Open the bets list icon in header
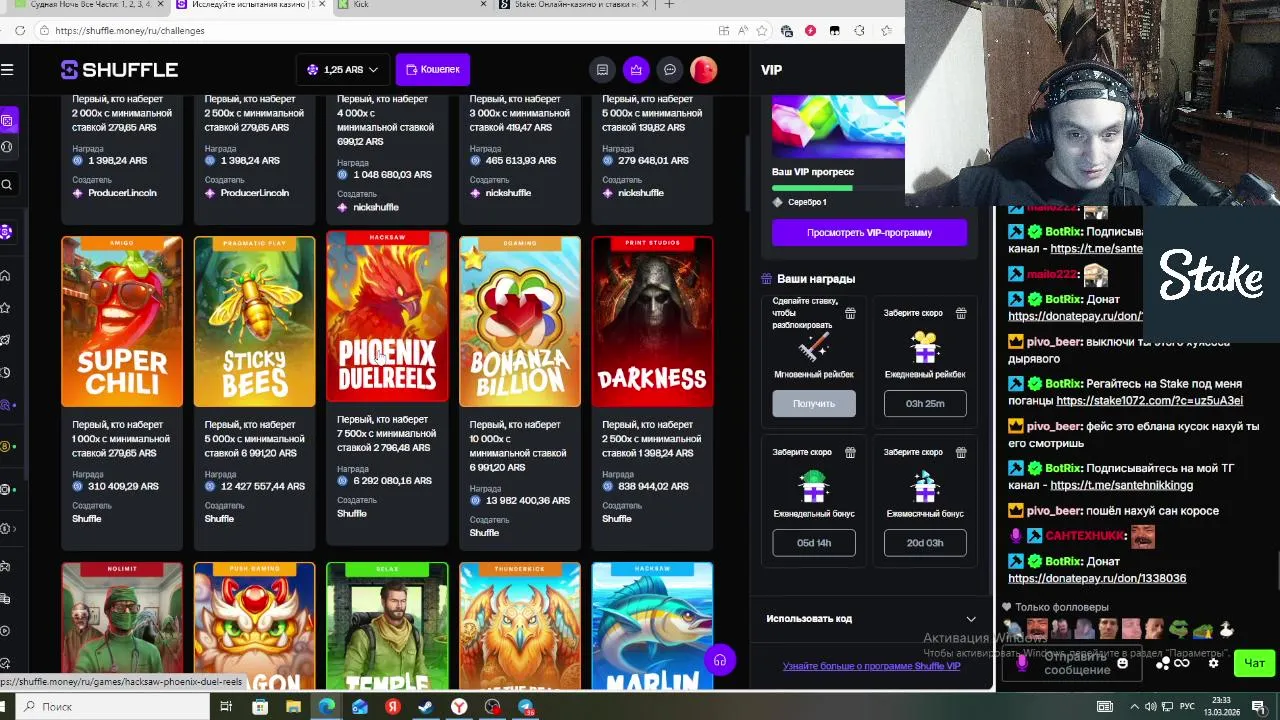1280x720 pixels. [602, 70]
